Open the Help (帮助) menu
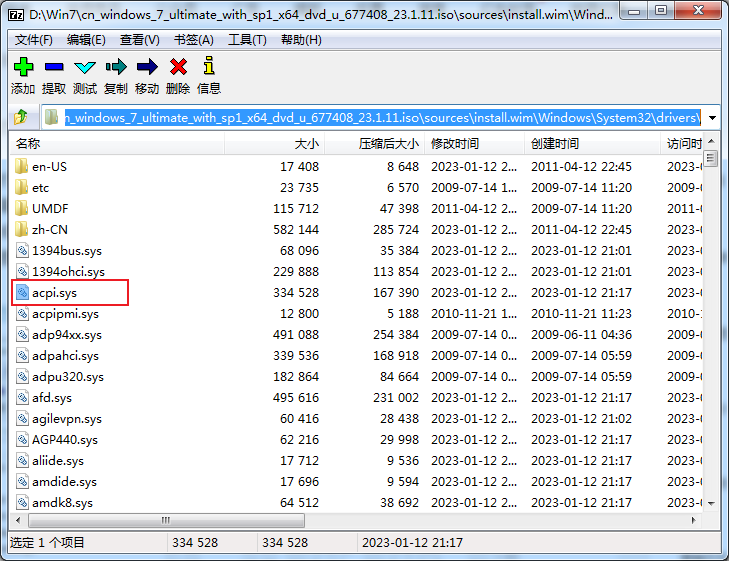 tap(301, 40)
